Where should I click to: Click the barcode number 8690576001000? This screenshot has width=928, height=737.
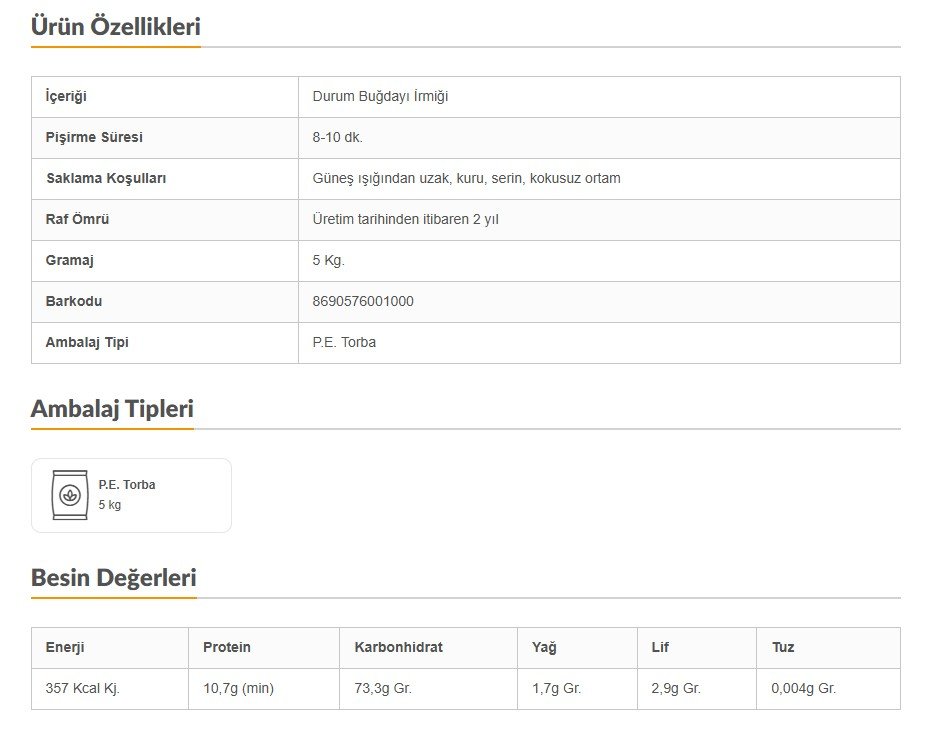(363, 301)
